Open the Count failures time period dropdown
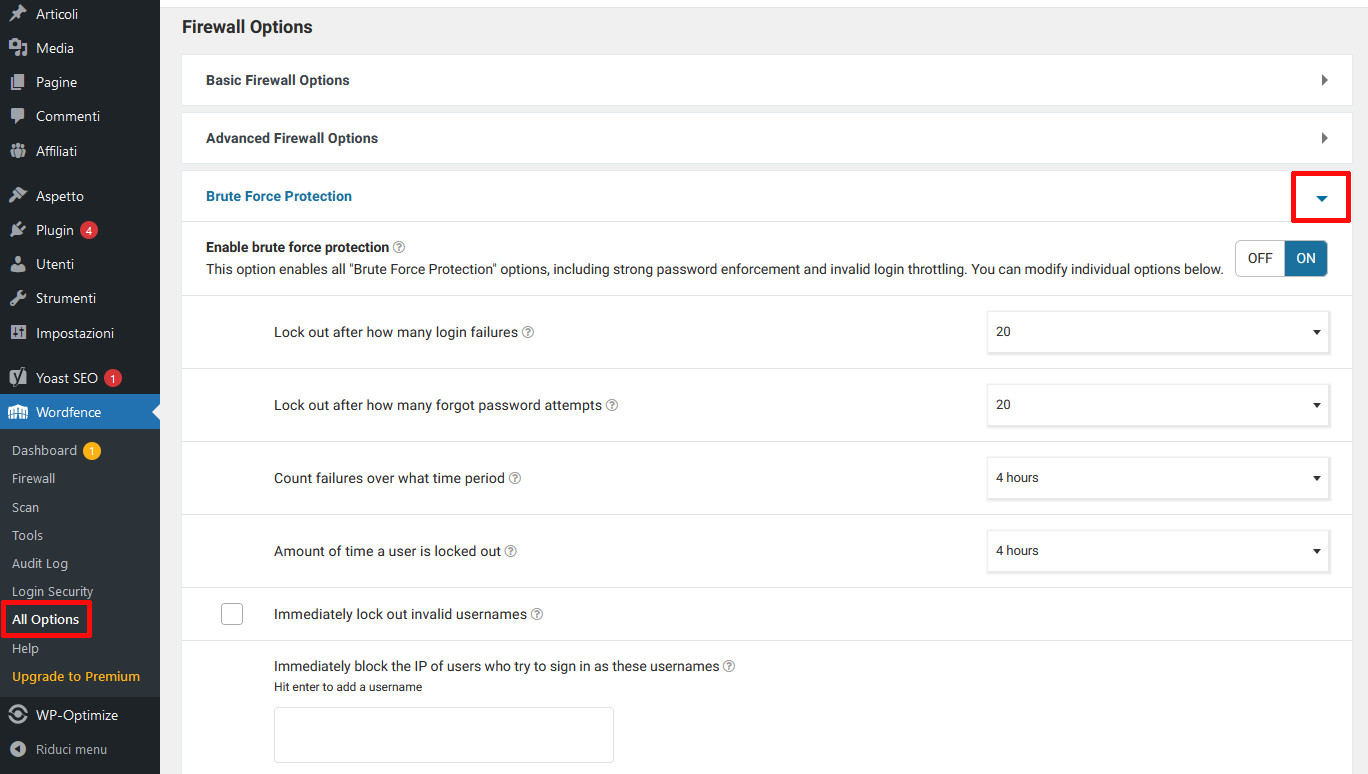The image size is (1368, 774). [1158, 478]
